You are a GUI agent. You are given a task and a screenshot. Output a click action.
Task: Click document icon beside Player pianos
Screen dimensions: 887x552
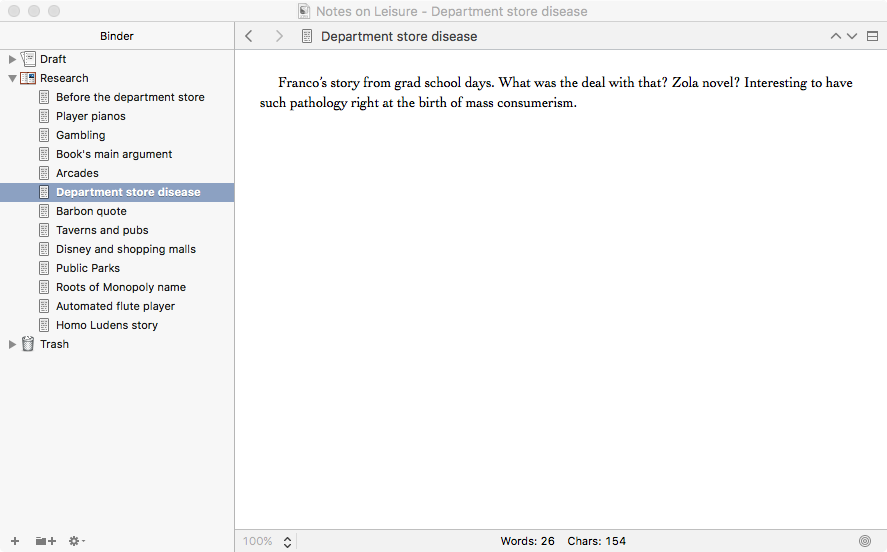click(x=44, y=116)
